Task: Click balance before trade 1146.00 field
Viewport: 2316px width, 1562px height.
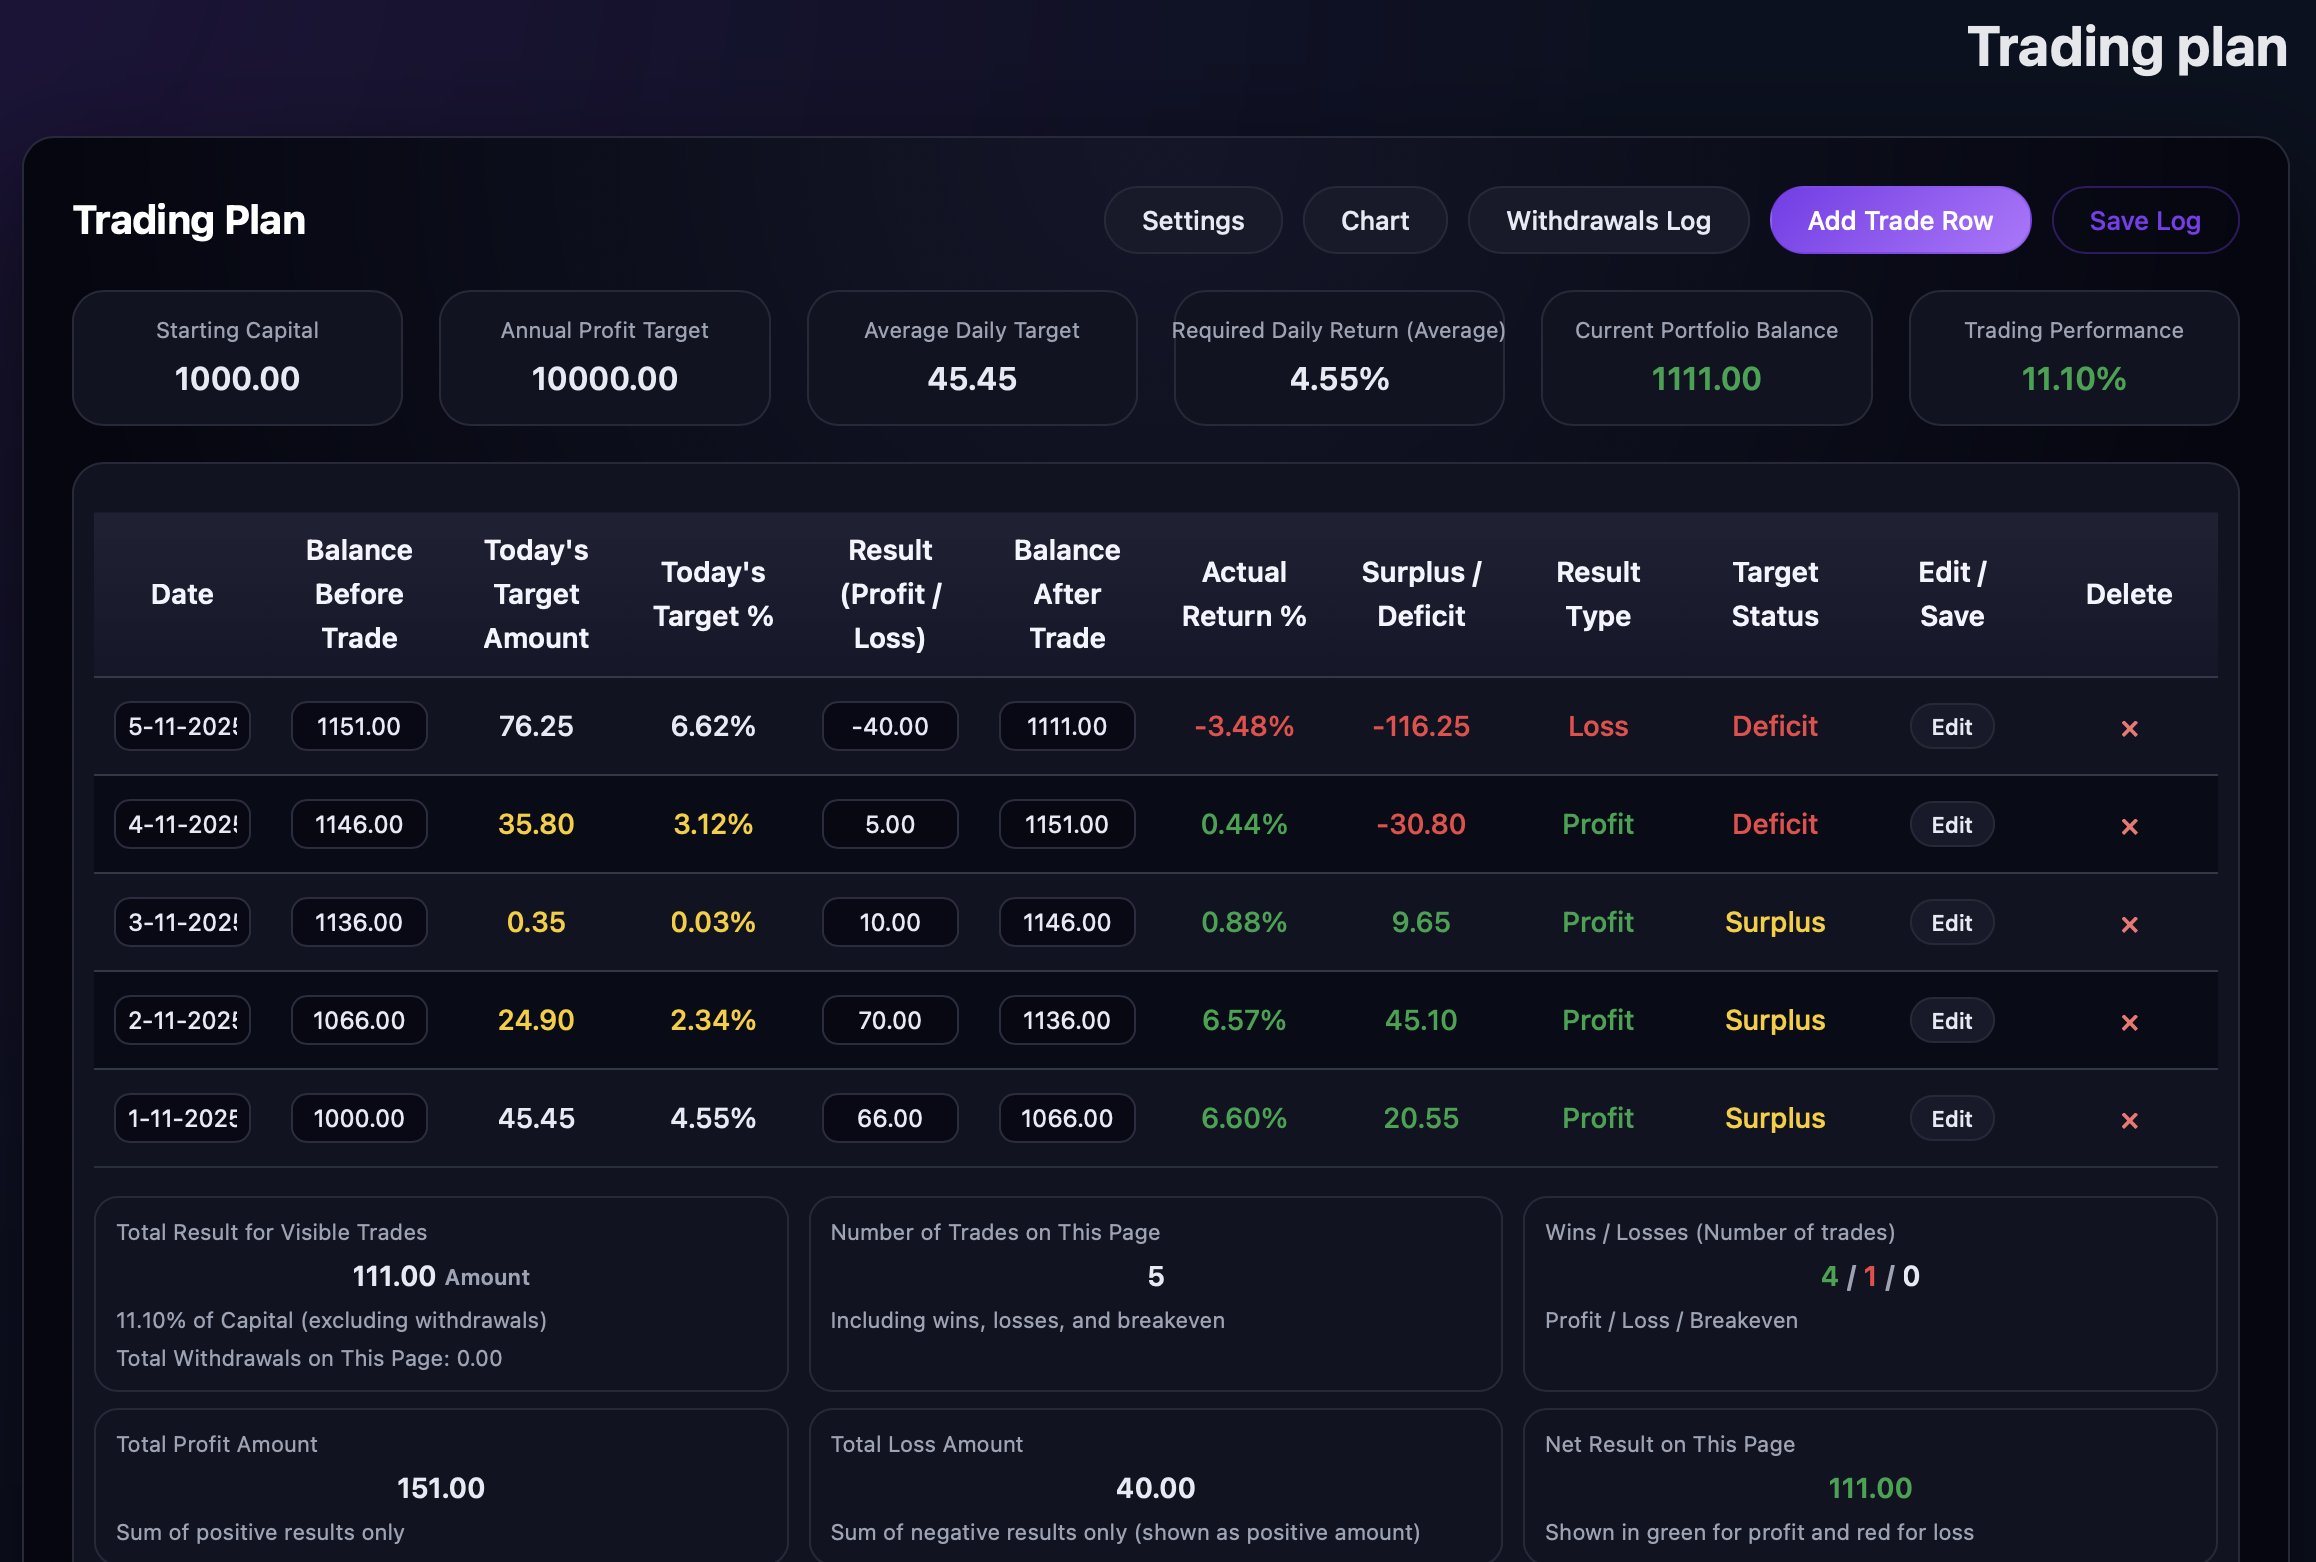Action: 359,824
